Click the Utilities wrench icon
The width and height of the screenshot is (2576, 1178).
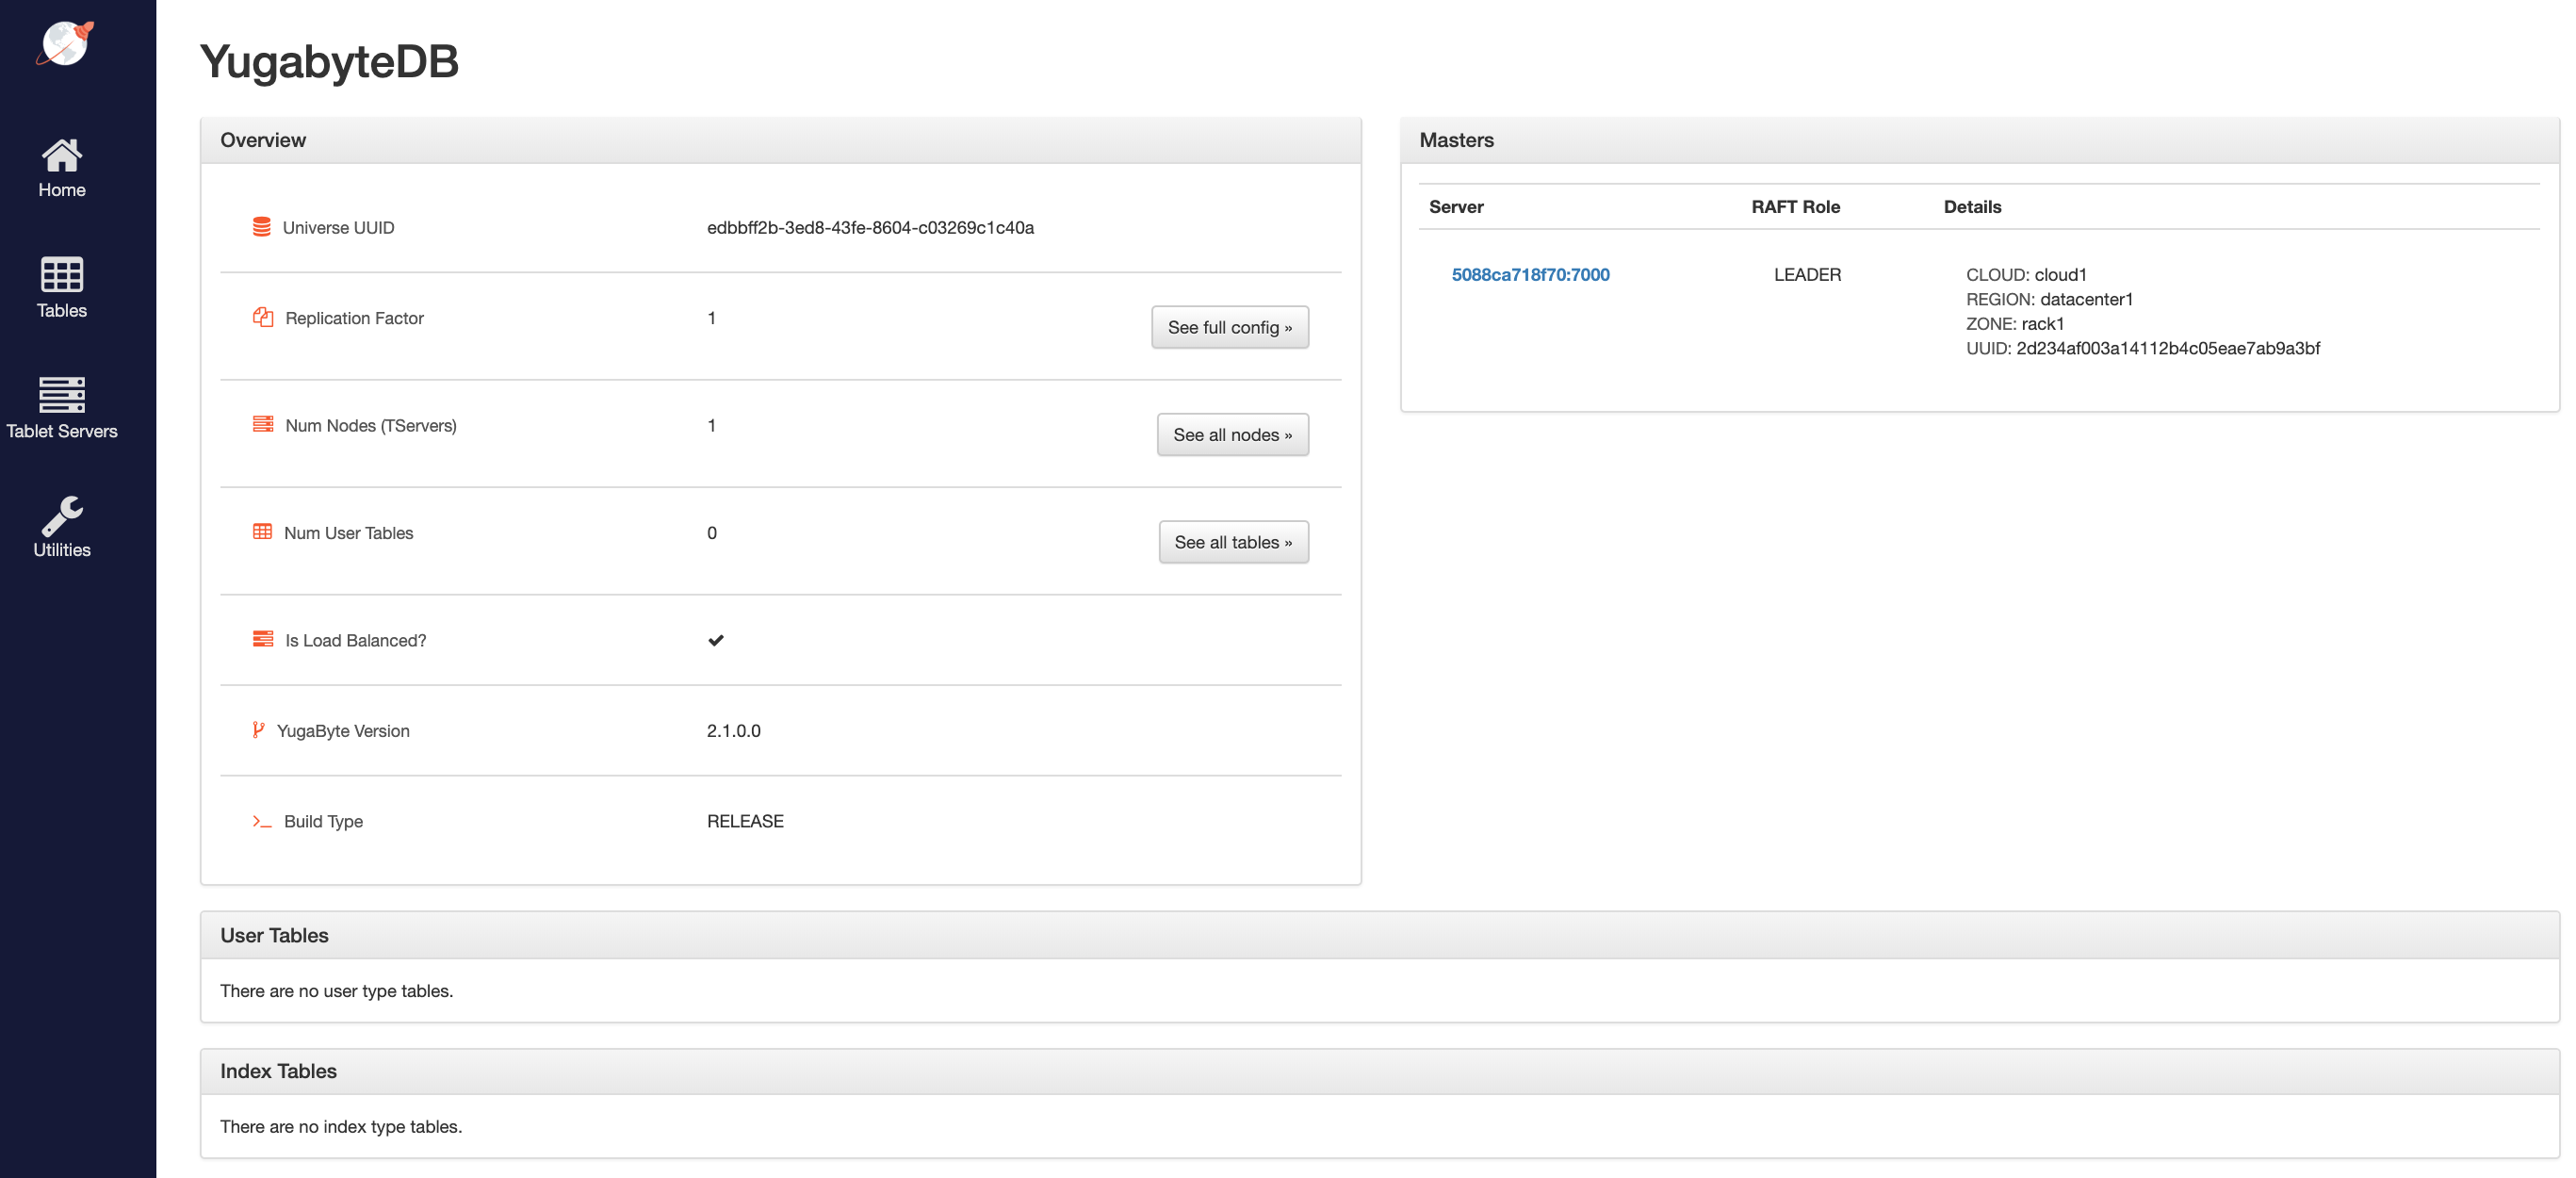pyautogui.click(x=62, y=515)
